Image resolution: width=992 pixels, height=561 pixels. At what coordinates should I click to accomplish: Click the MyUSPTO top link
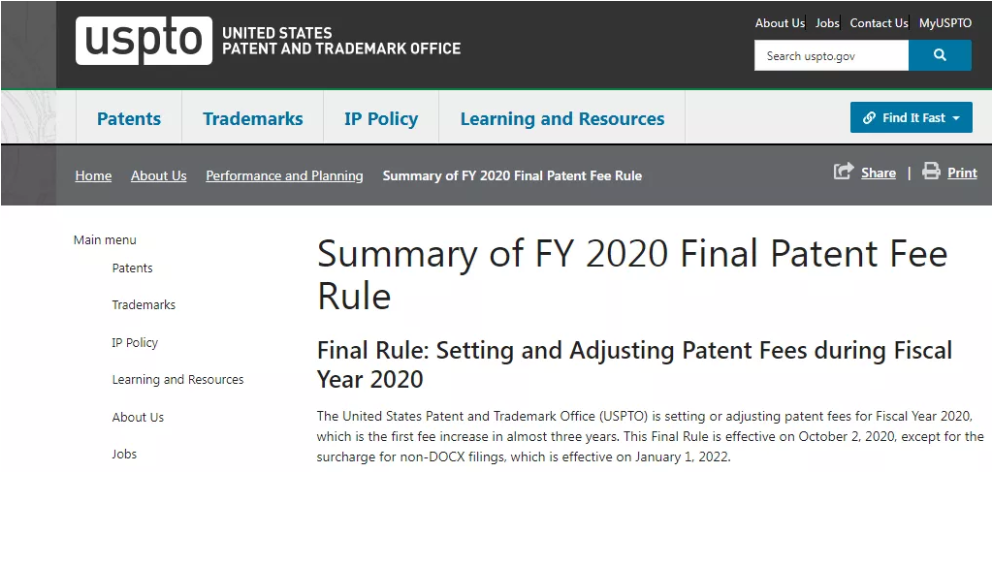click(x=945, y=23)
